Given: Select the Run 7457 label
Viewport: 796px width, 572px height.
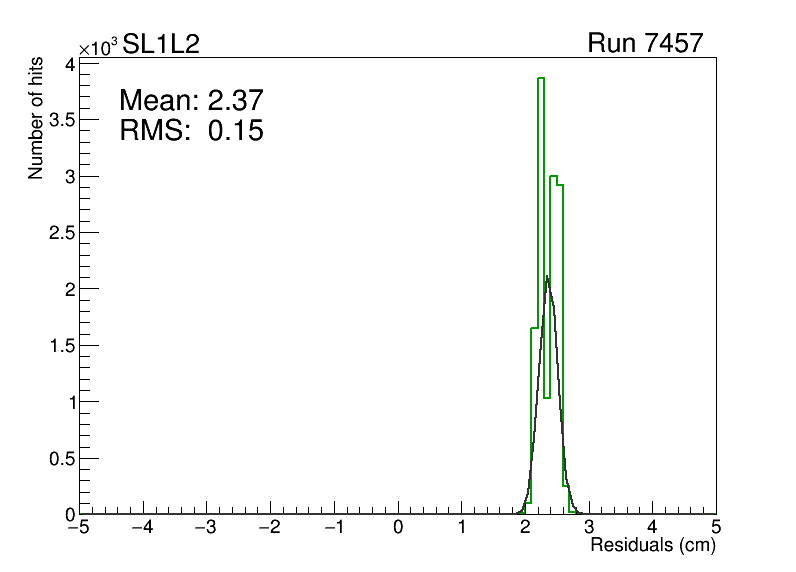Looking at the screenshot, I should [x=645, y=44].
